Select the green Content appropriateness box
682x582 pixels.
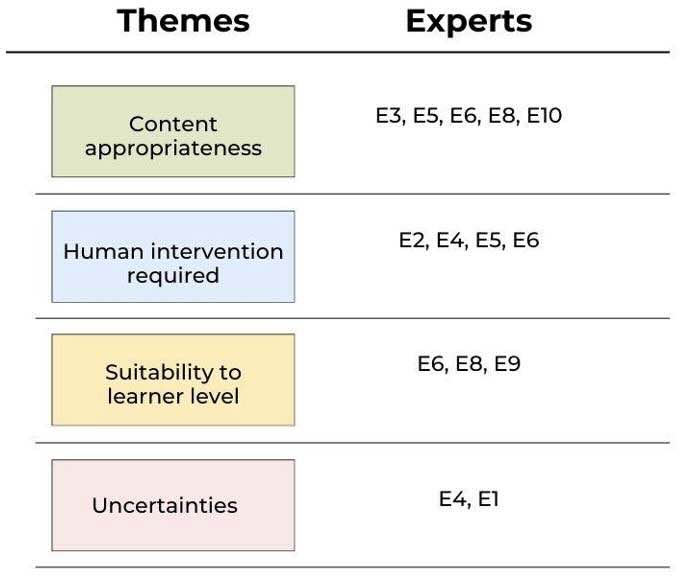pos(173,131)
